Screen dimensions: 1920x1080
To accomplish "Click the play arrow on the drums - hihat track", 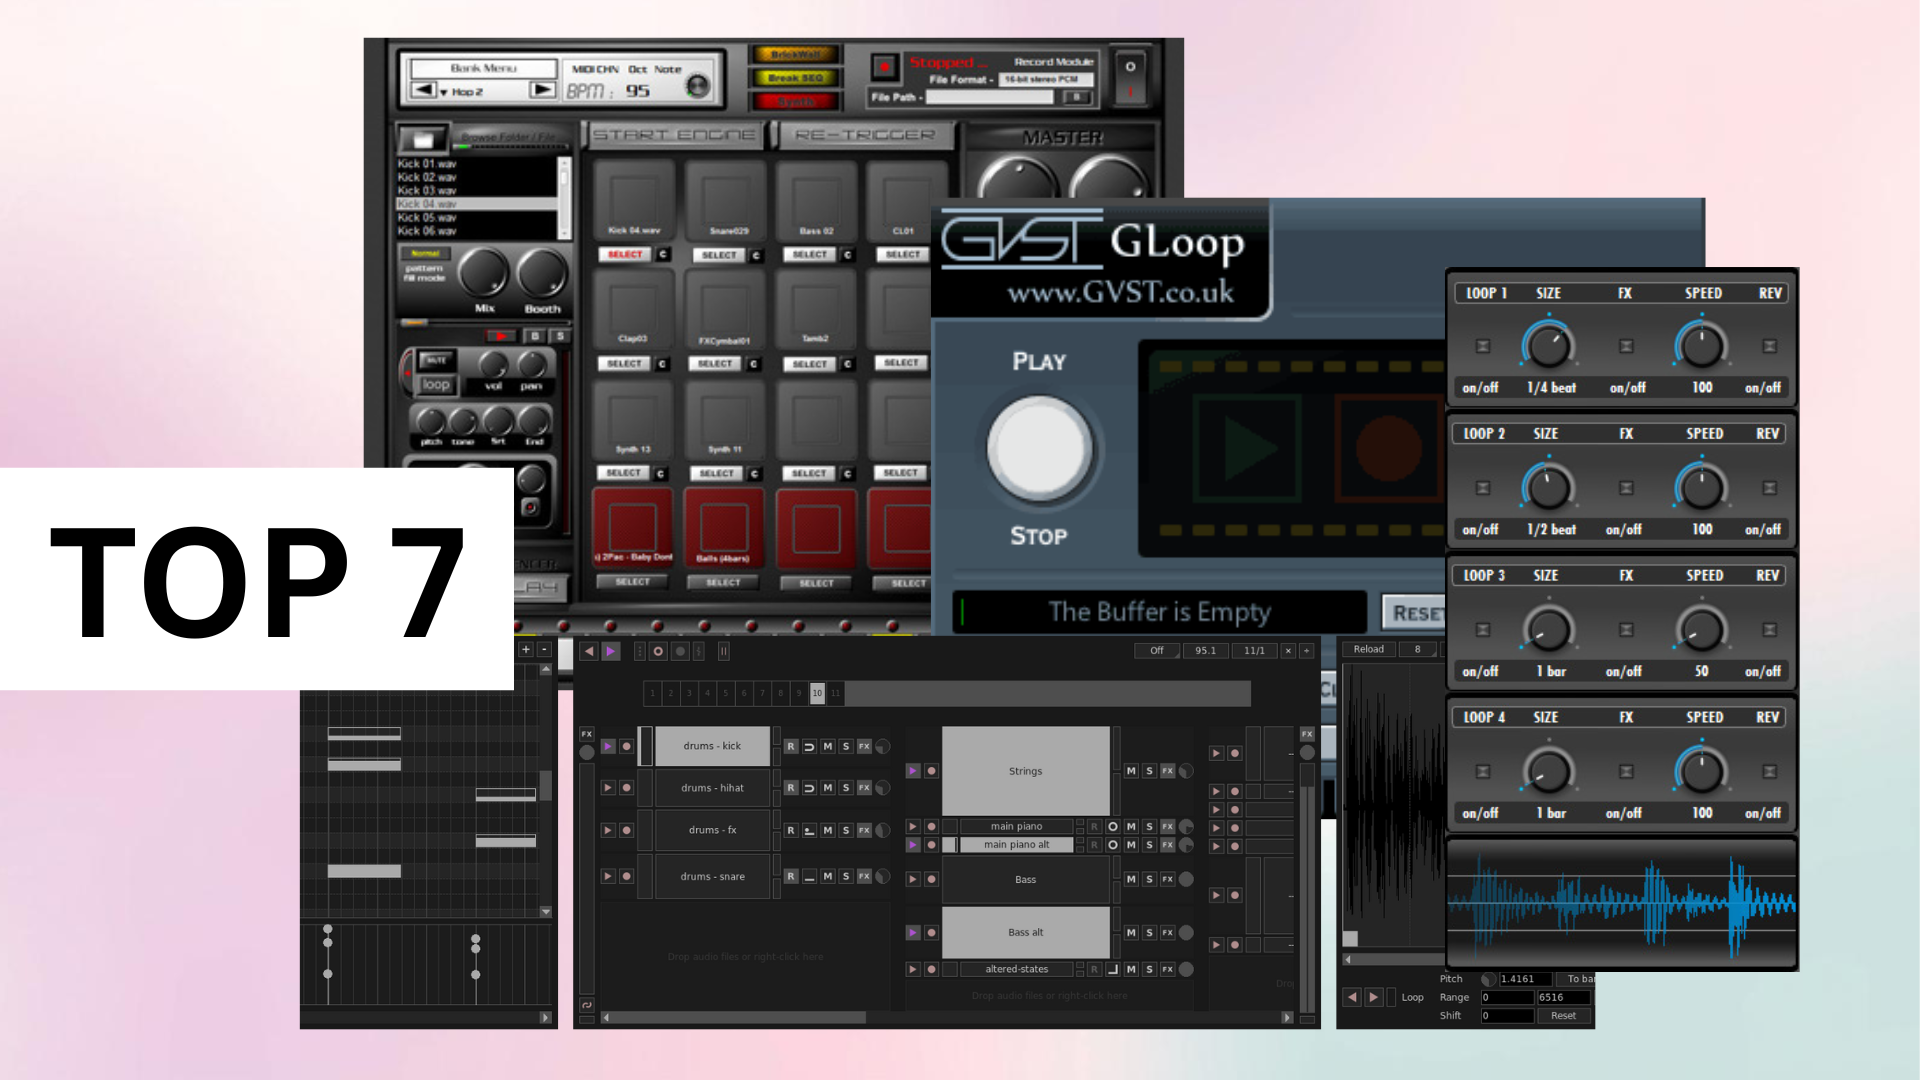I will (607, 788).
